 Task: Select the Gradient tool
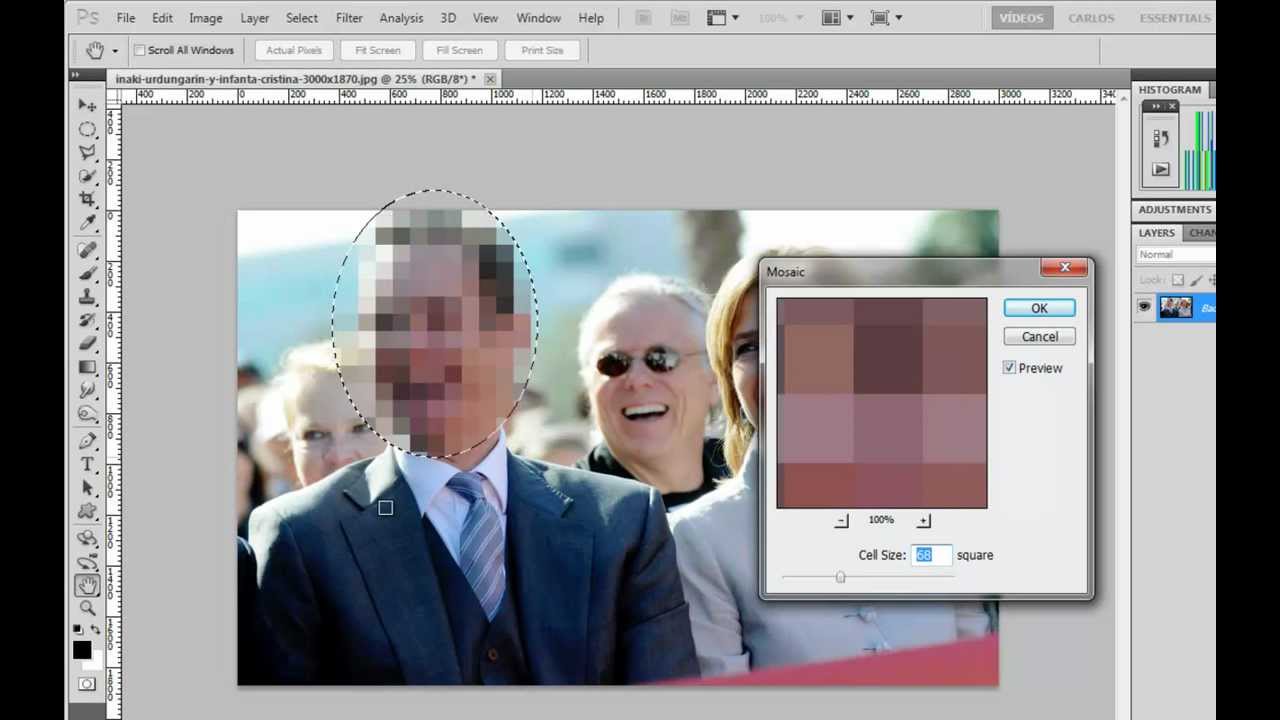88,367
